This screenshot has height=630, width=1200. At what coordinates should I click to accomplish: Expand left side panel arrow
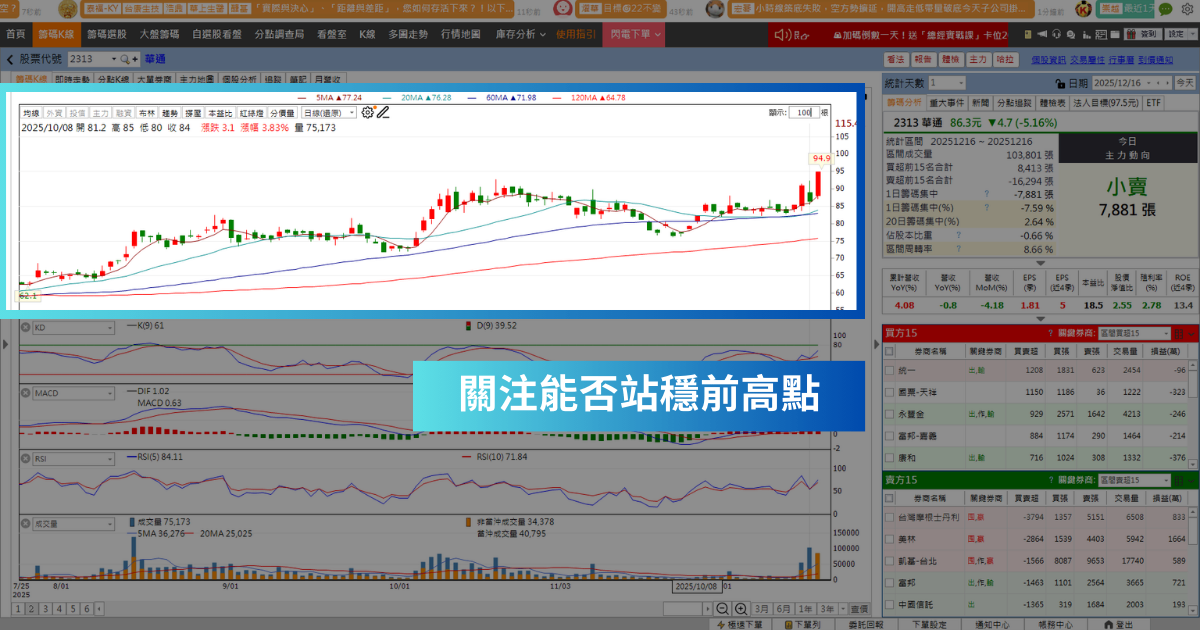[x=5, y=346]
